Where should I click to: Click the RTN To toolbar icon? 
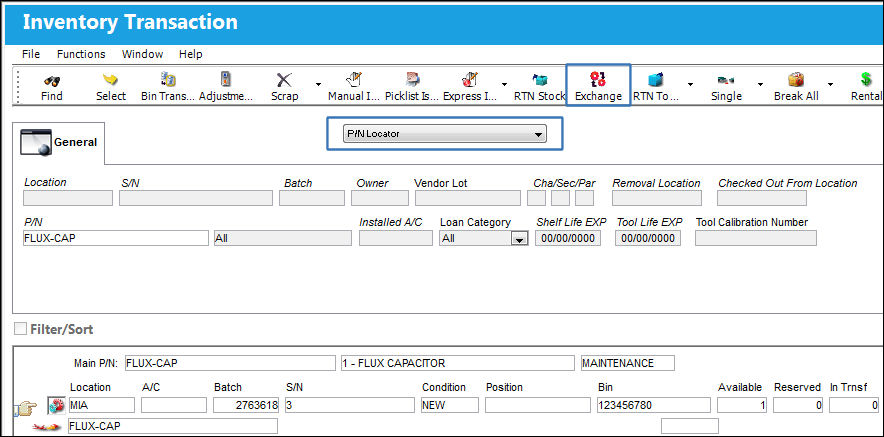[656, 80]
